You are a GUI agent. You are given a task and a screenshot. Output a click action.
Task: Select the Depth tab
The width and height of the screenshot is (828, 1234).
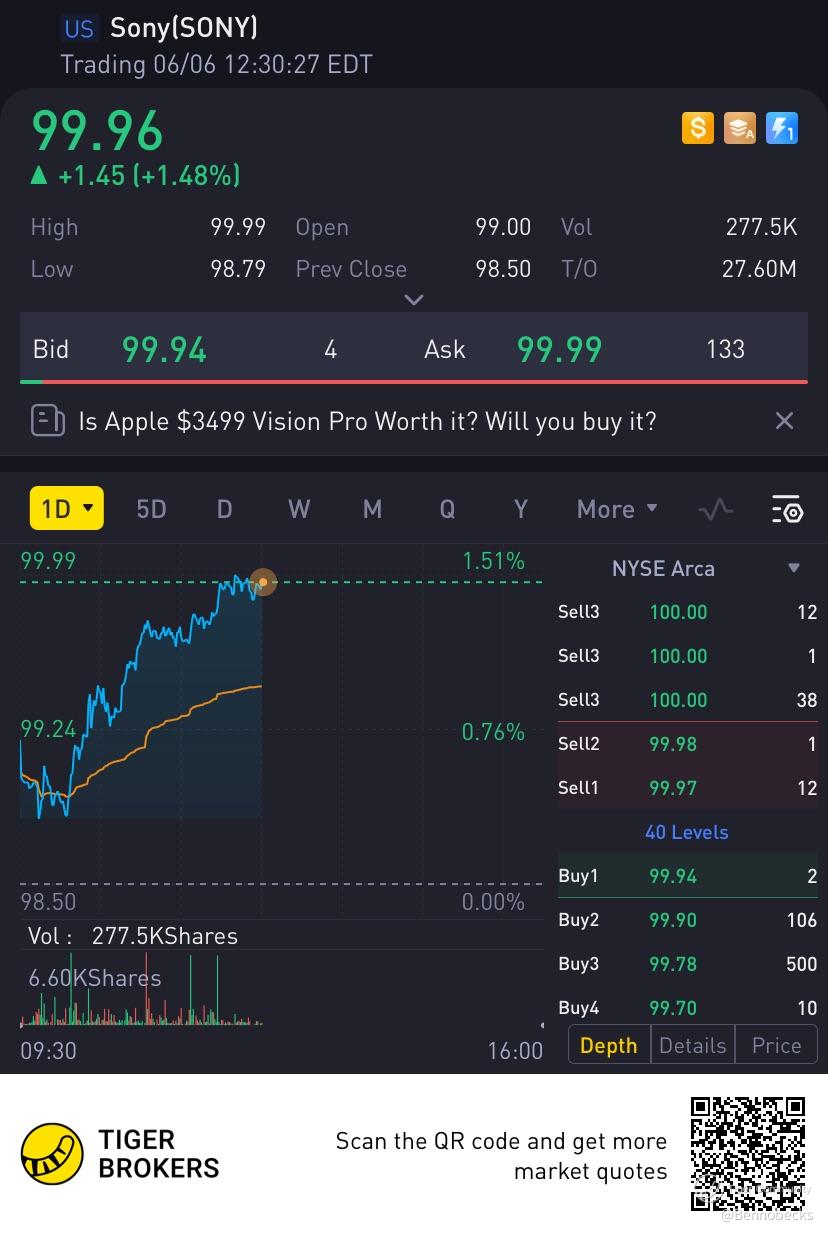609,1045
